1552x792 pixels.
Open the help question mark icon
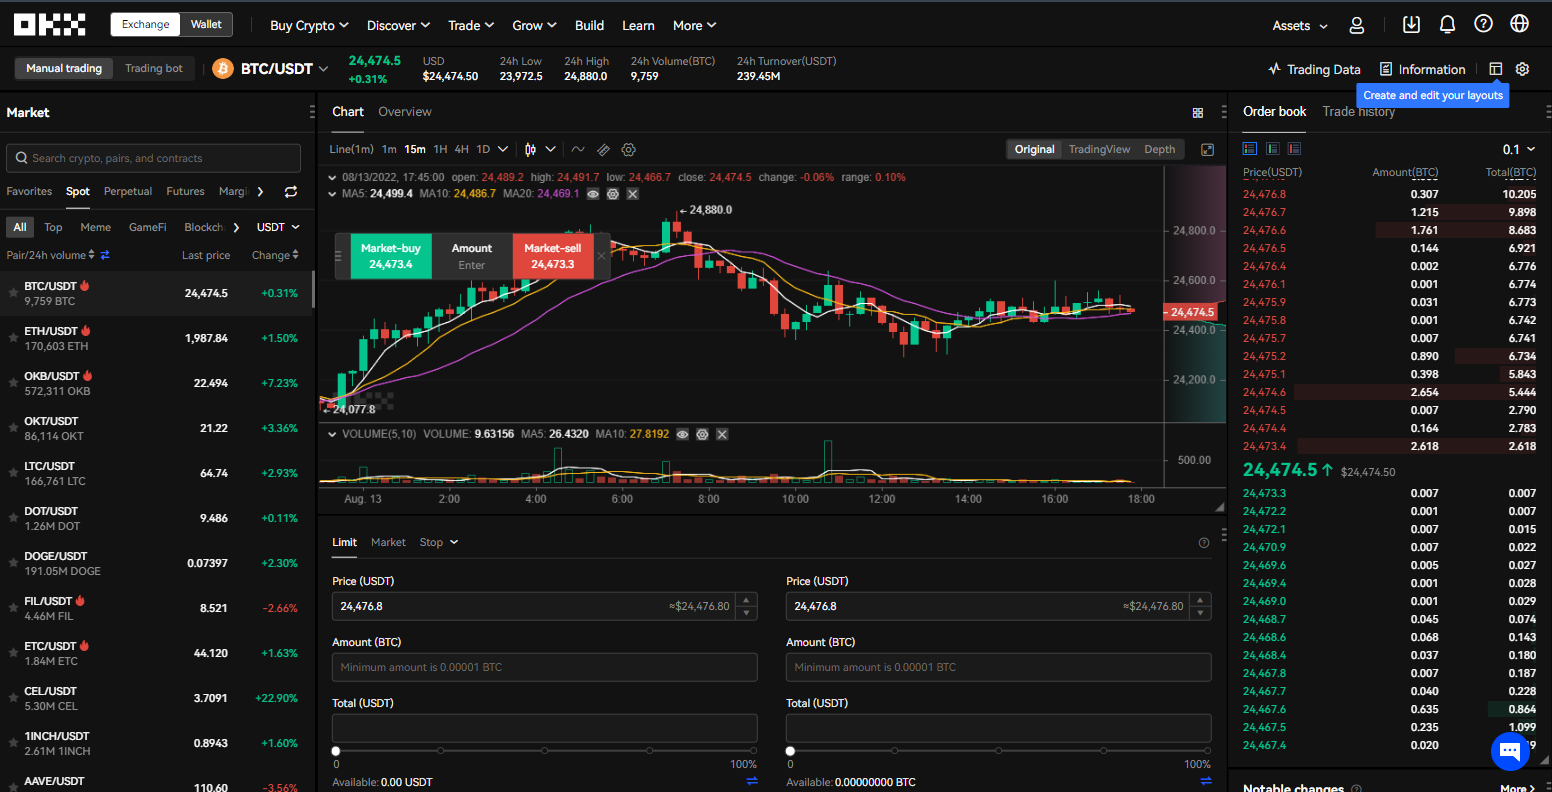[1483, 24]
